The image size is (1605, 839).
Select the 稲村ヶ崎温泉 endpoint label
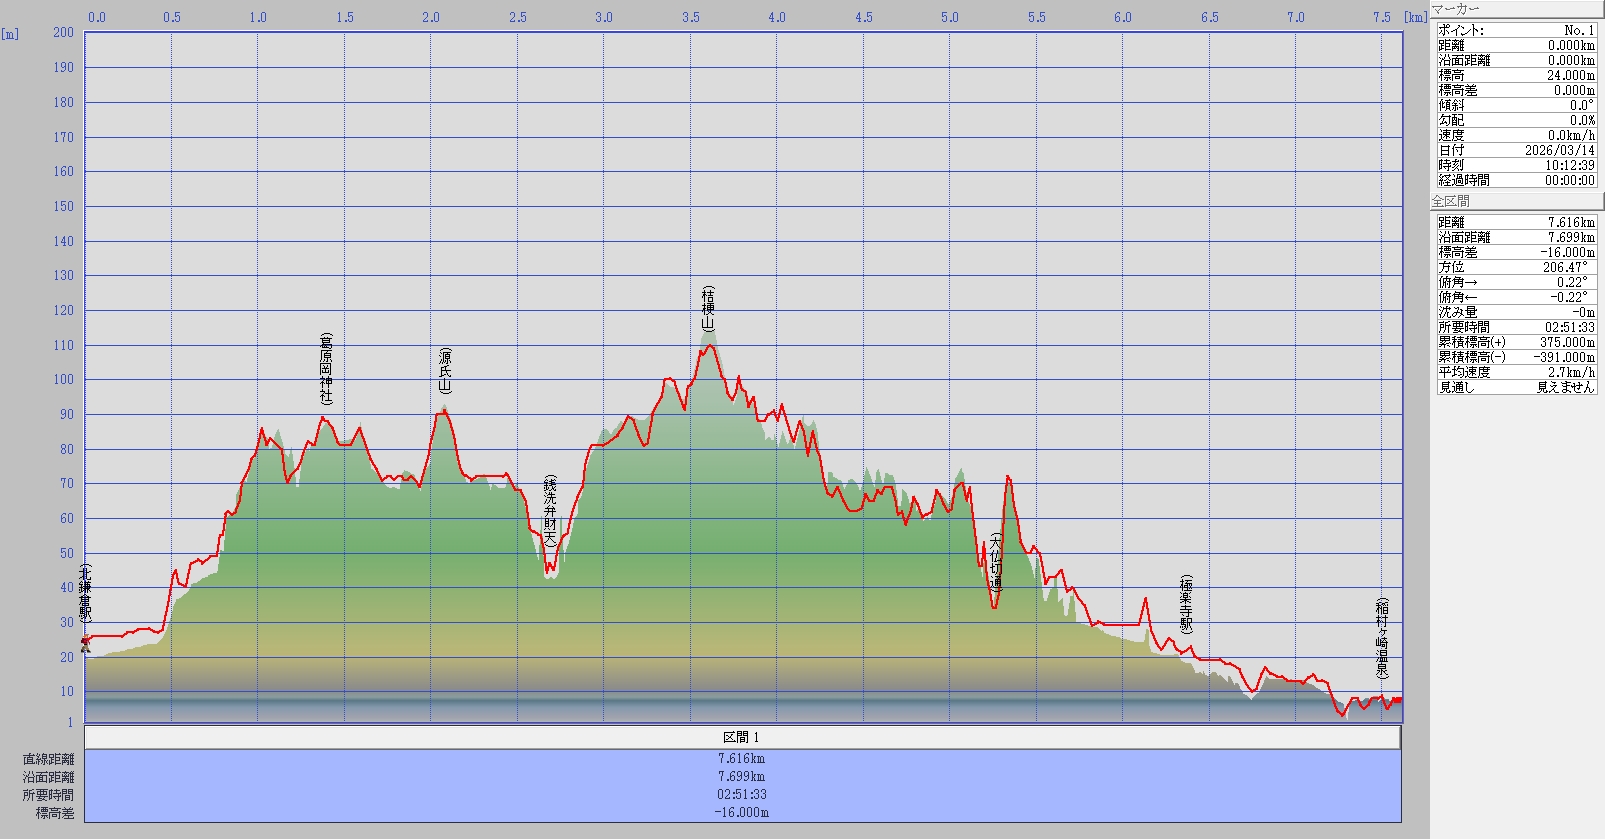click(x=1381, y=639)
